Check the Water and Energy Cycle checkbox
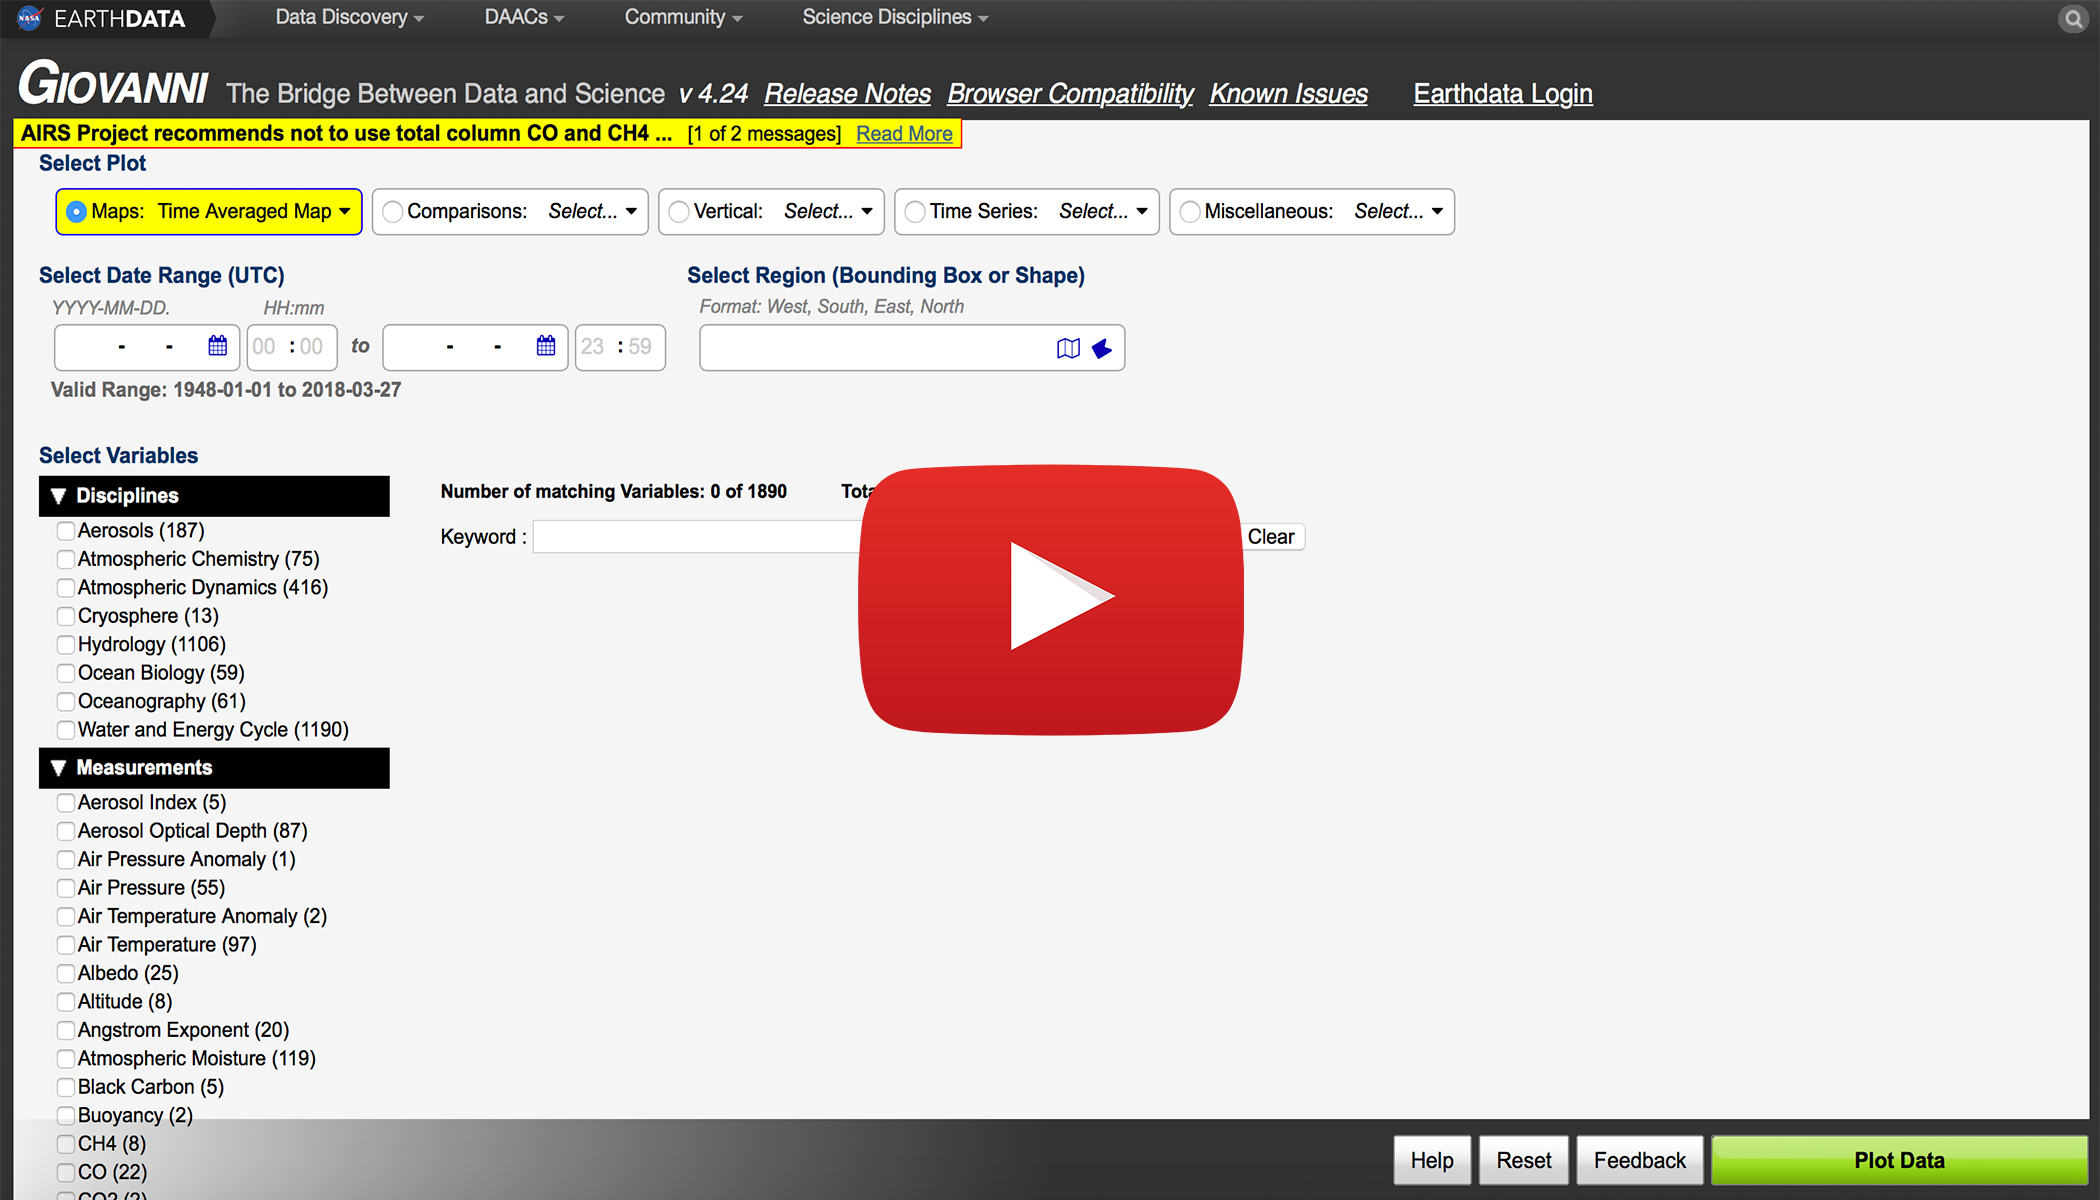 click(x=66, y=730)
